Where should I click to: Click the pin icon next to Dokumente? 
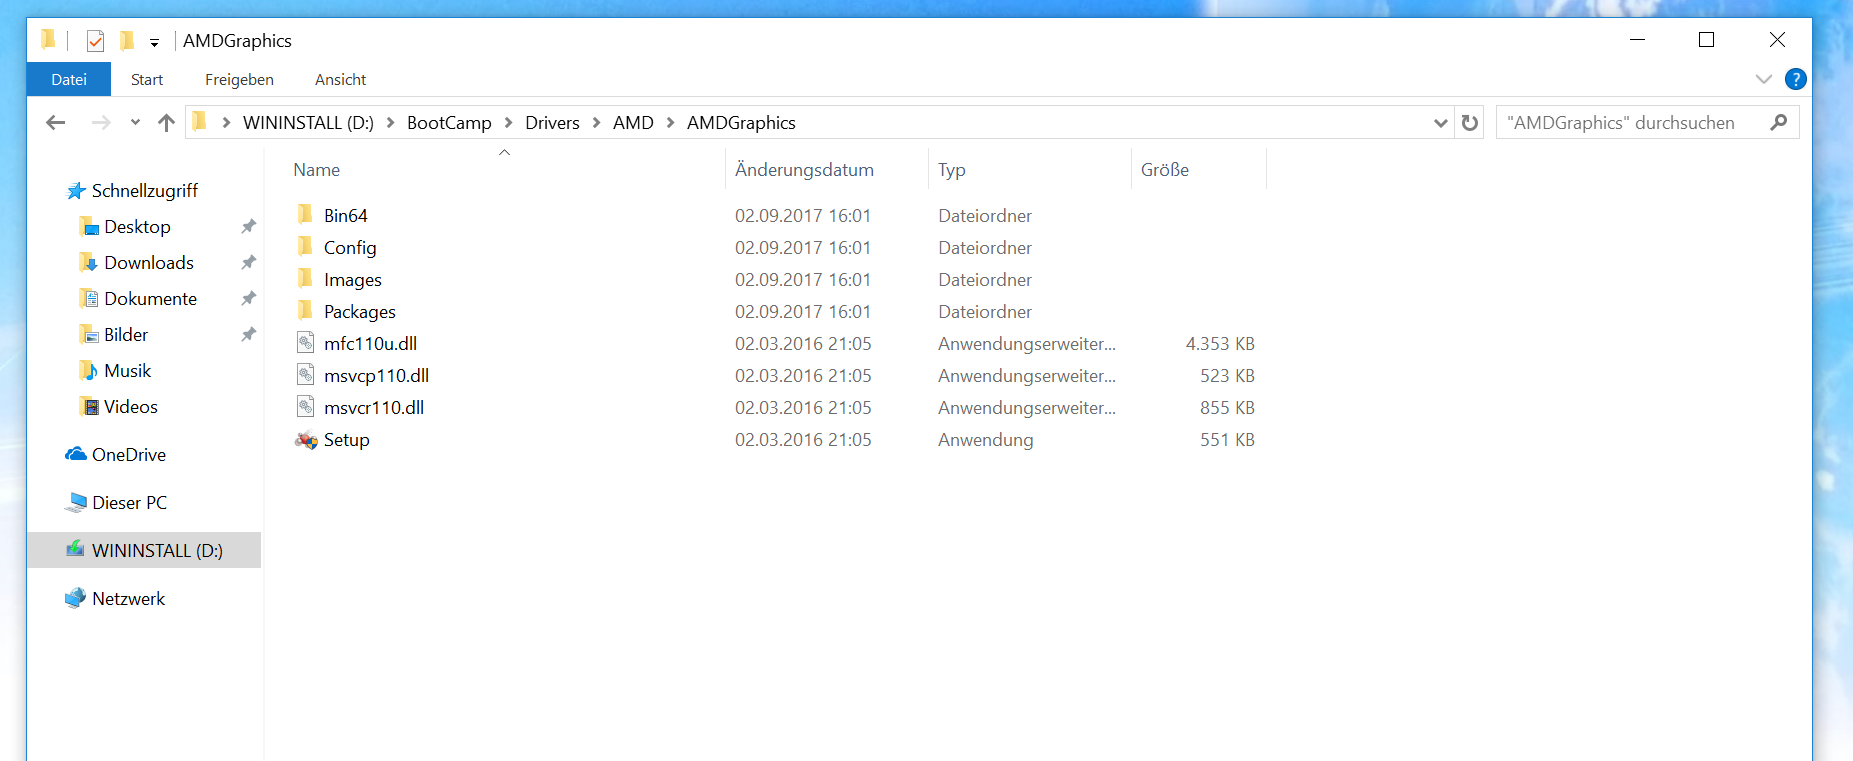[248, 298]
